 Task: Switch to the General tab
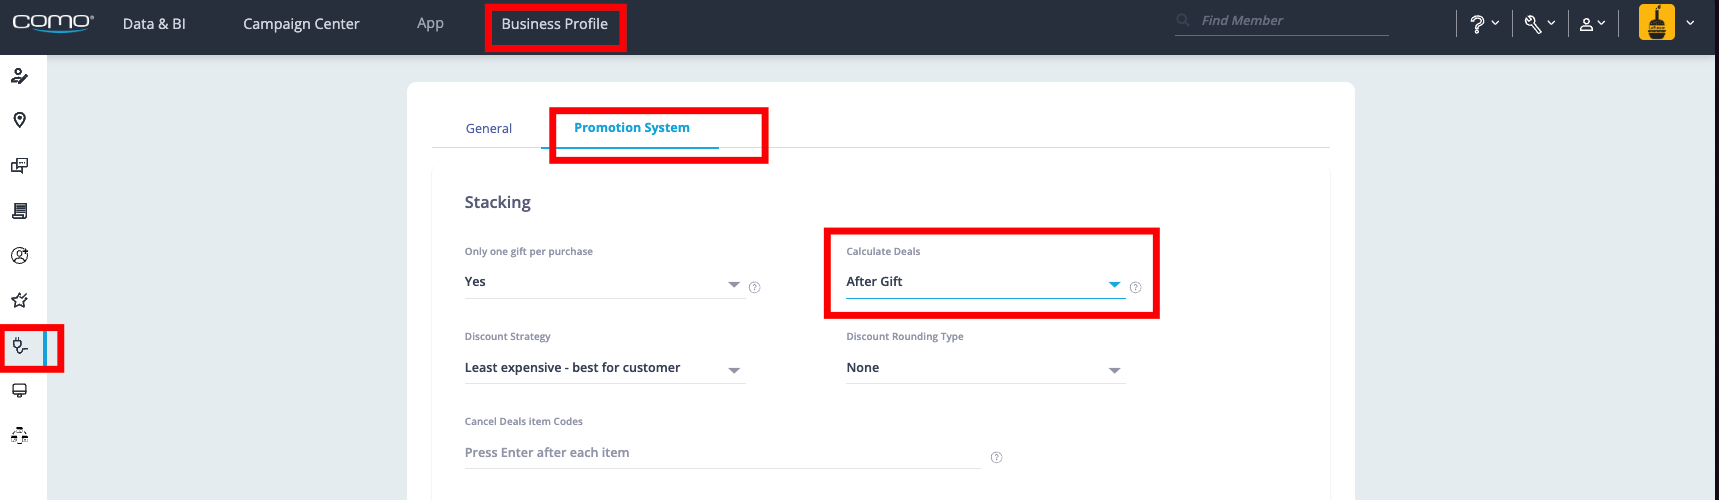click(488, 129)
